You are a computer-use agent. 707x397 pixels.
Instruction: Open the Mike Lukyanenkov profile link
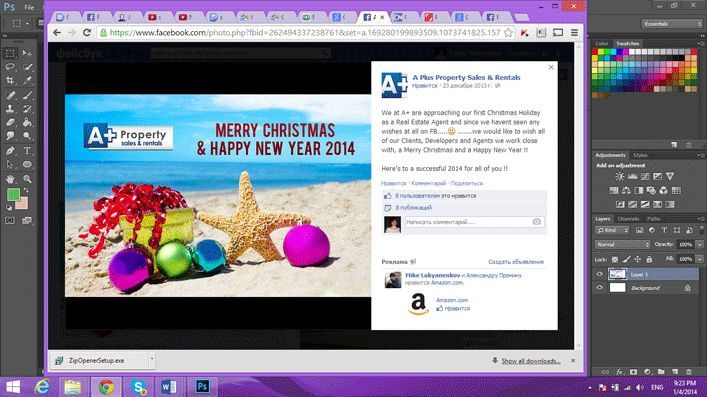[x=432, y=275]
